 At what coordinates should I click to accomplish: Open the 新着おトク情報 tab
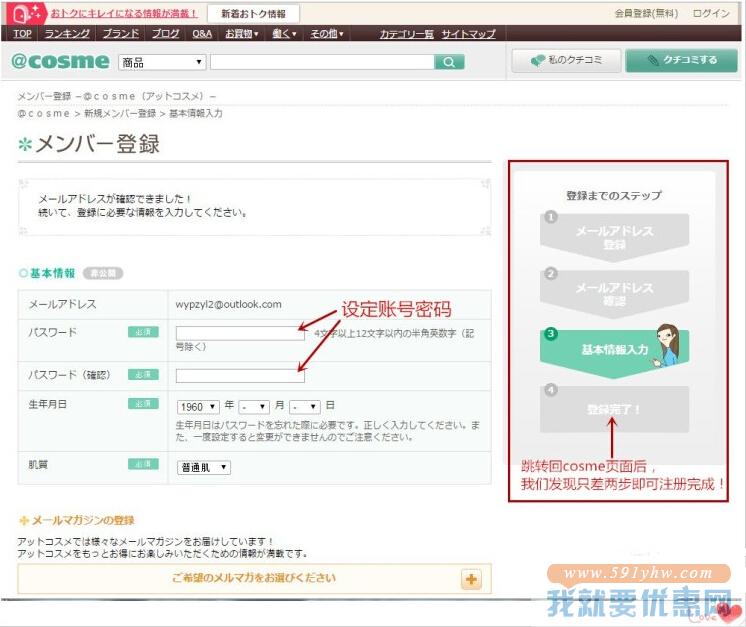pos(254,14)
